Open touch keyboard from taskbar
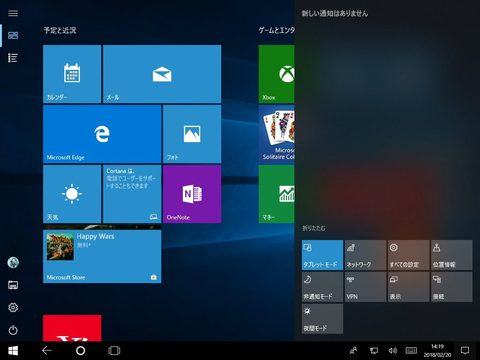The height and width of the screenshot is (360, 480). 411,351
